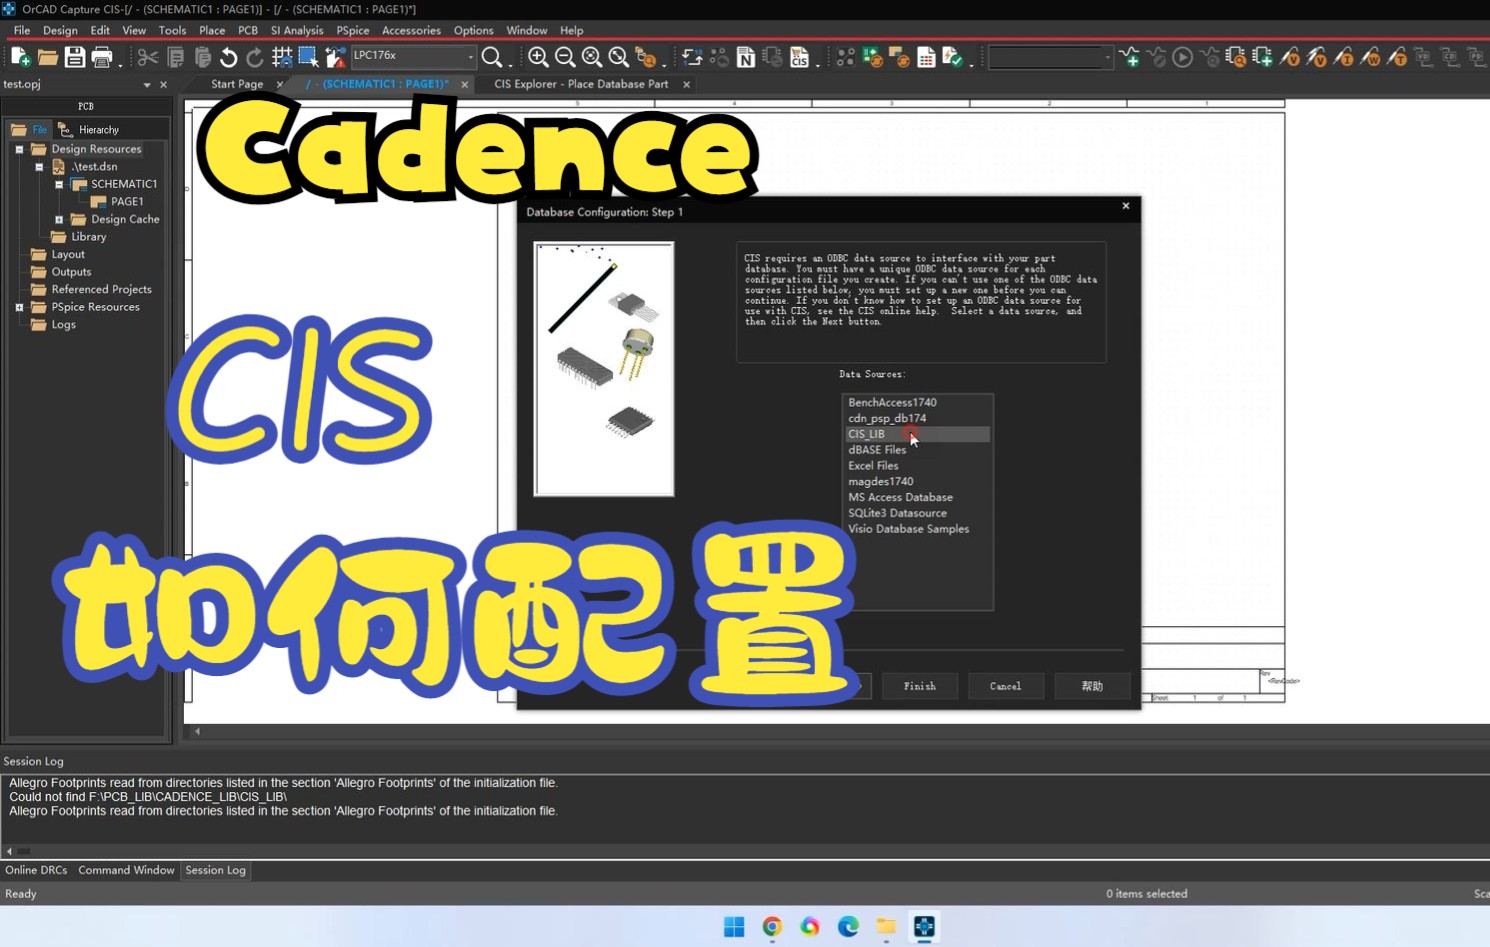The image size is (1490, 947).
Task: Save the design with the floppy icon
Action: pos(75,58)
